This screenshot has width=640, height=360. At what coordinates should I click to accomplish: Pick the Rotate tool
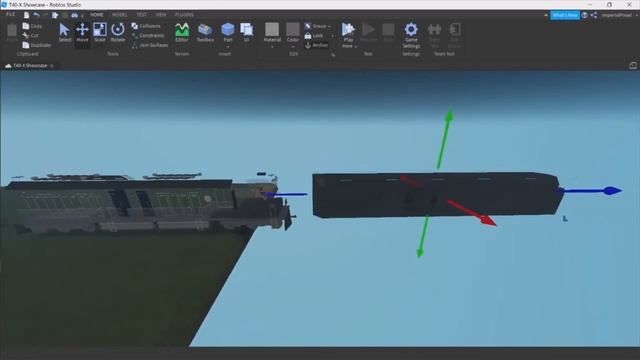(x=118, y=33)
